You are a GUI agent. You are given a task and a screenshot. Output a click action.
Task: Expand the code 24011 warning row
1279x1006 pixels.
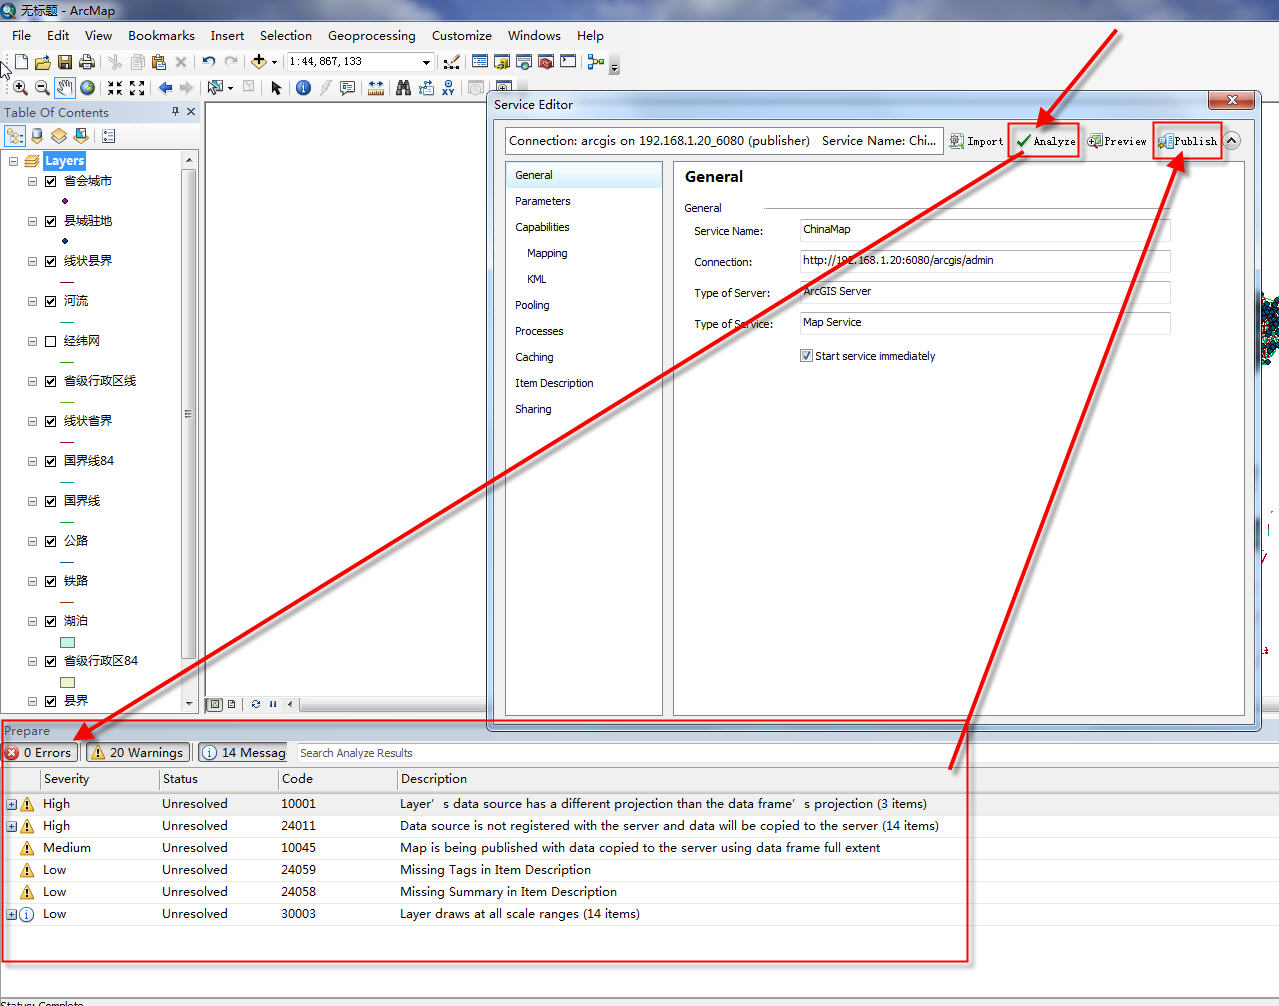(11, 826)
